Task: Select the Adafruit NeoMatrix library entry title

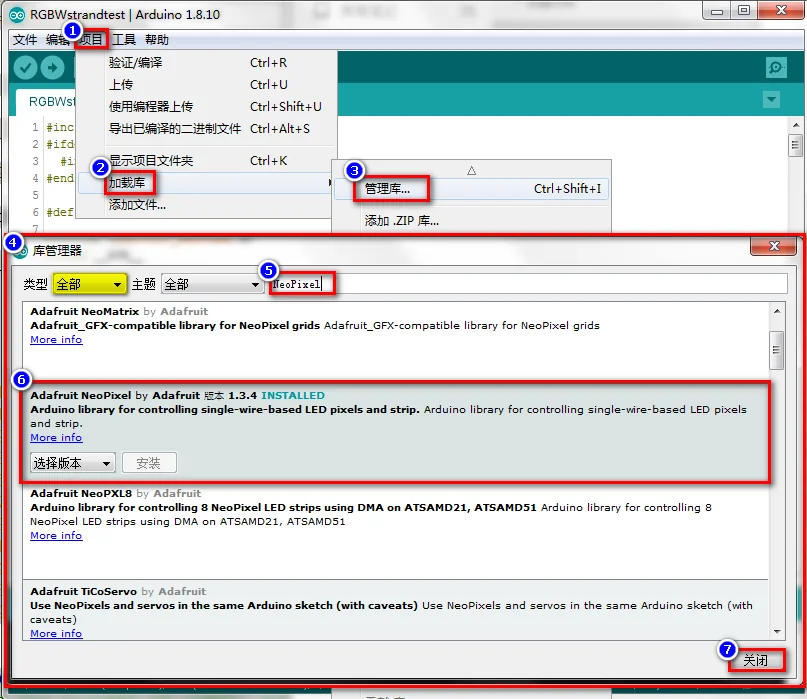Action: (x=84, y=311)
